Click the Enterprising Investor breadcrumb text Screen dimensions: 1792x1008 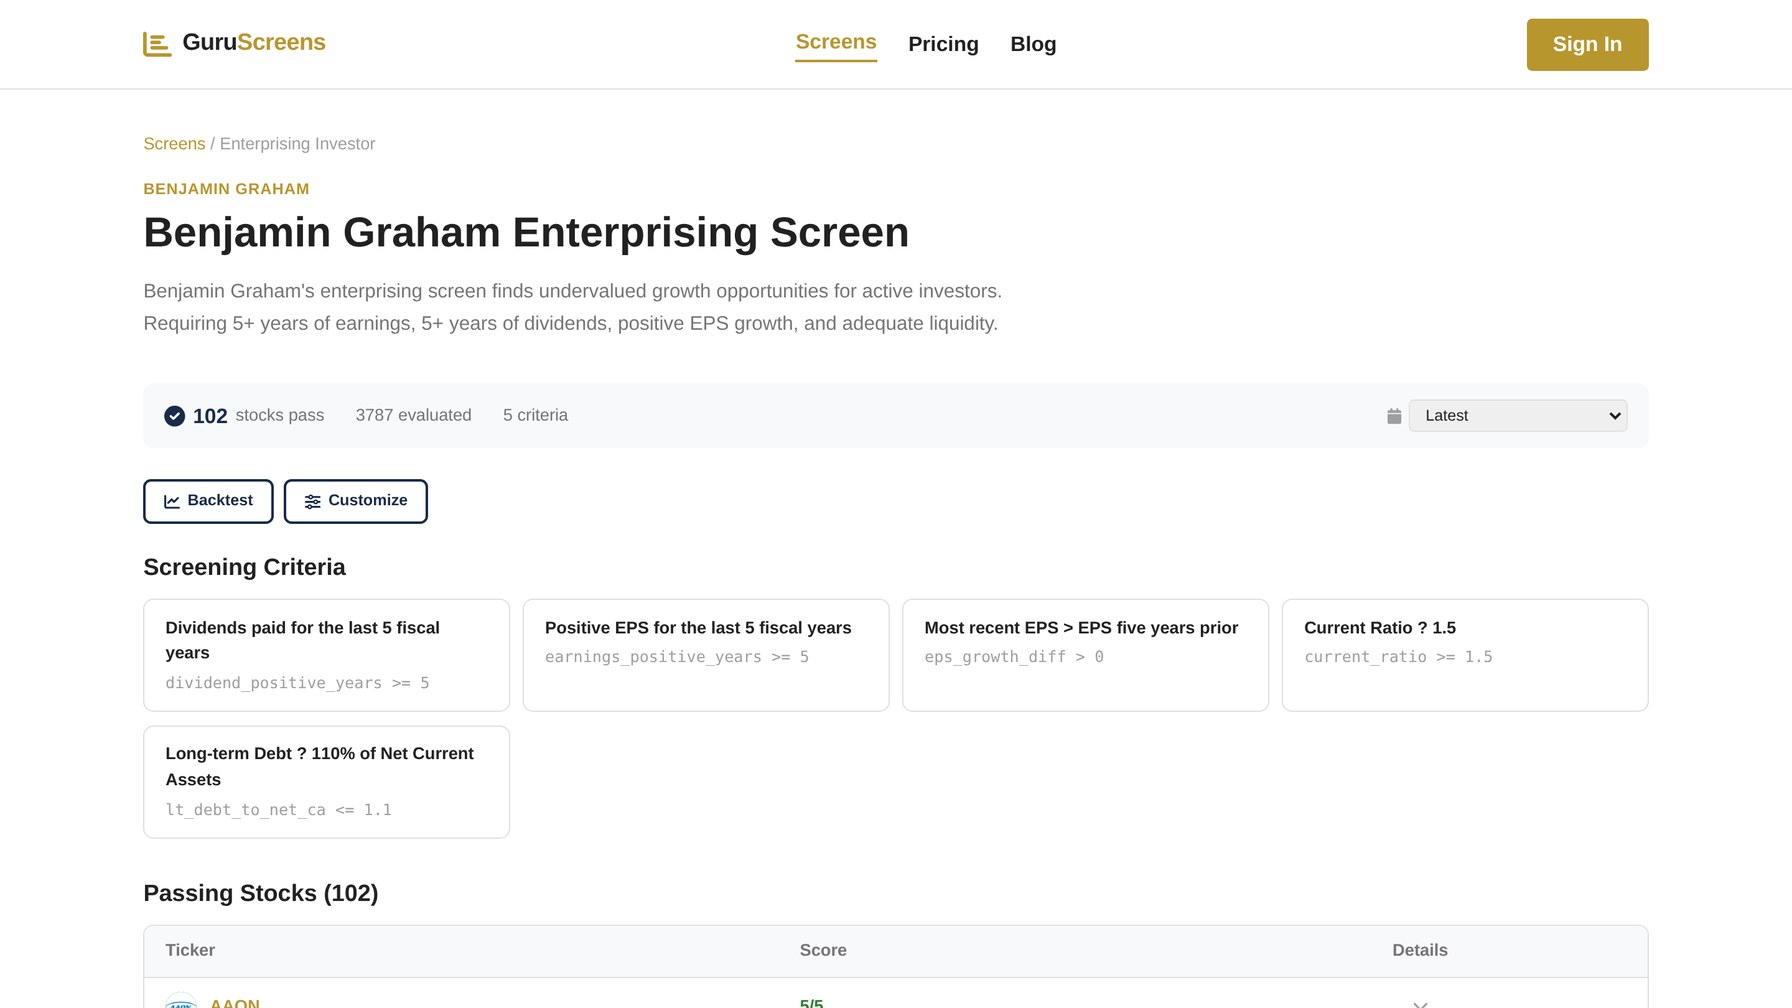pyautogui.click(x=297, y=144)
